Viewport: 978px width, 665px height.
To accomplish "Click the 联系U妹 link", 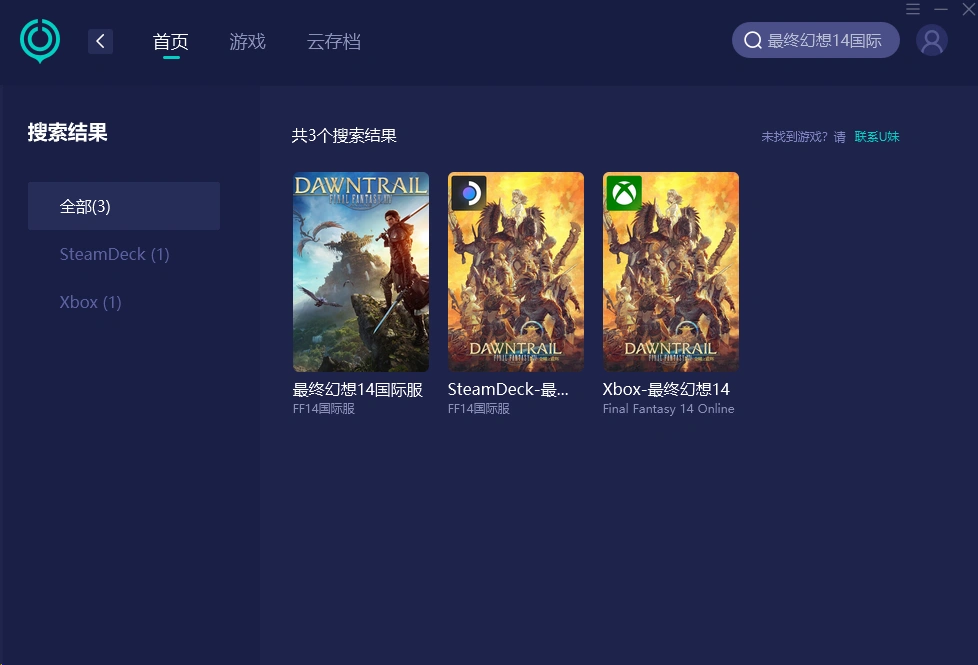I will coord(877,137).
